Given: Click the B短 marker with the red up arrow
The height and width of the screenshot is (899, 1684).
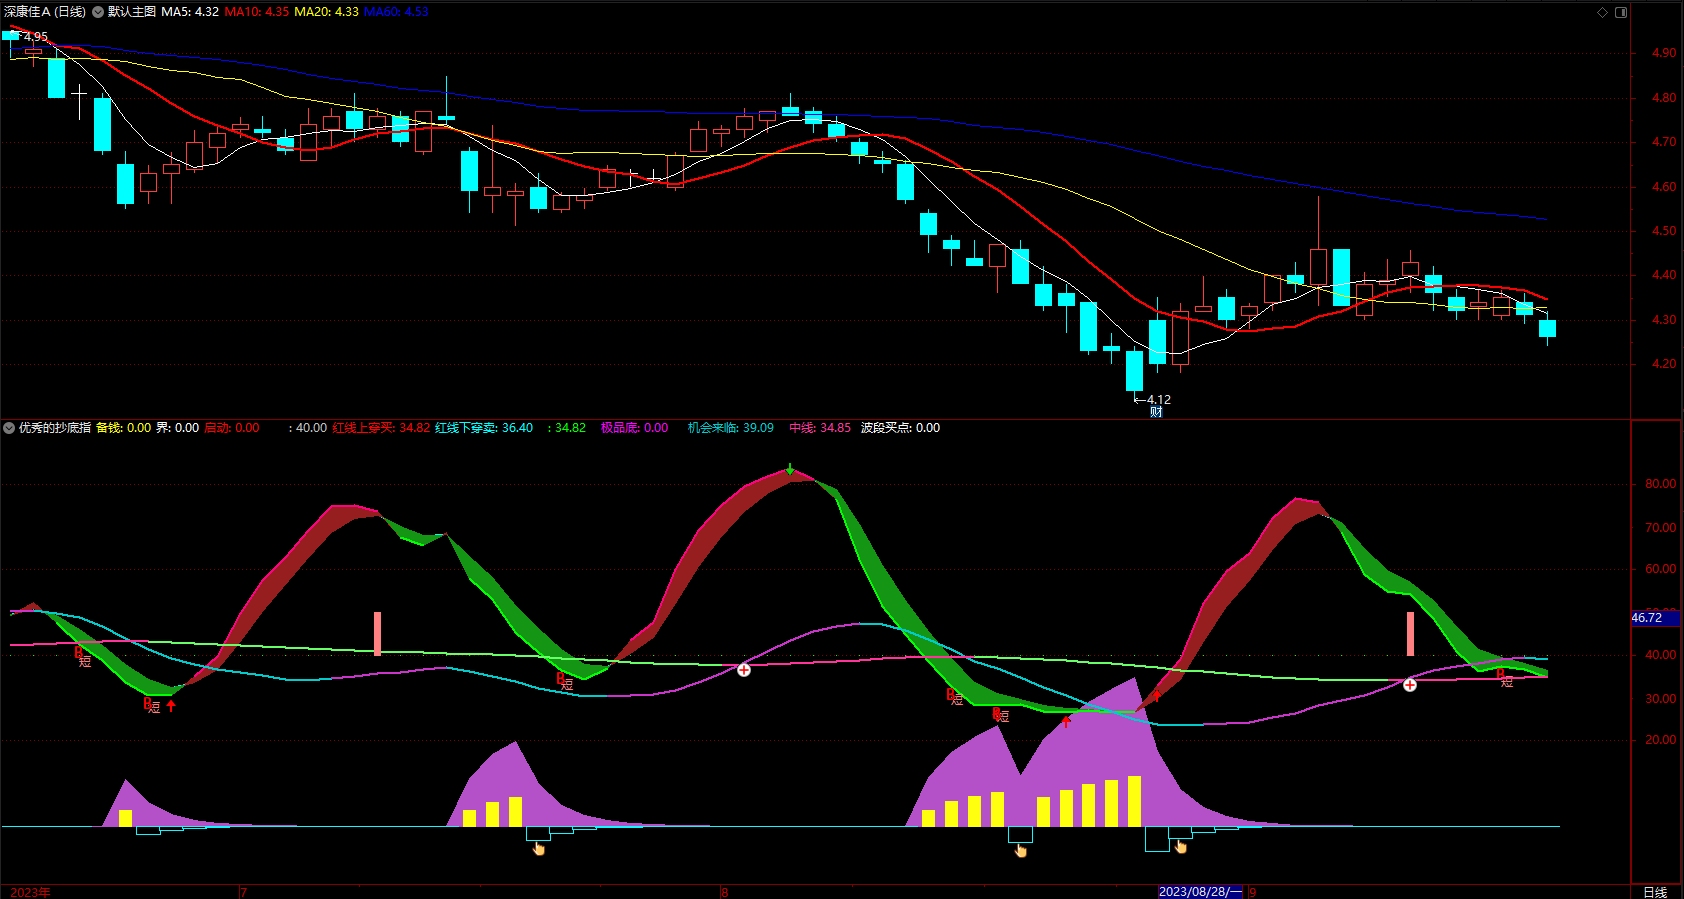Looking at the screenshot, I should [152, 705].
